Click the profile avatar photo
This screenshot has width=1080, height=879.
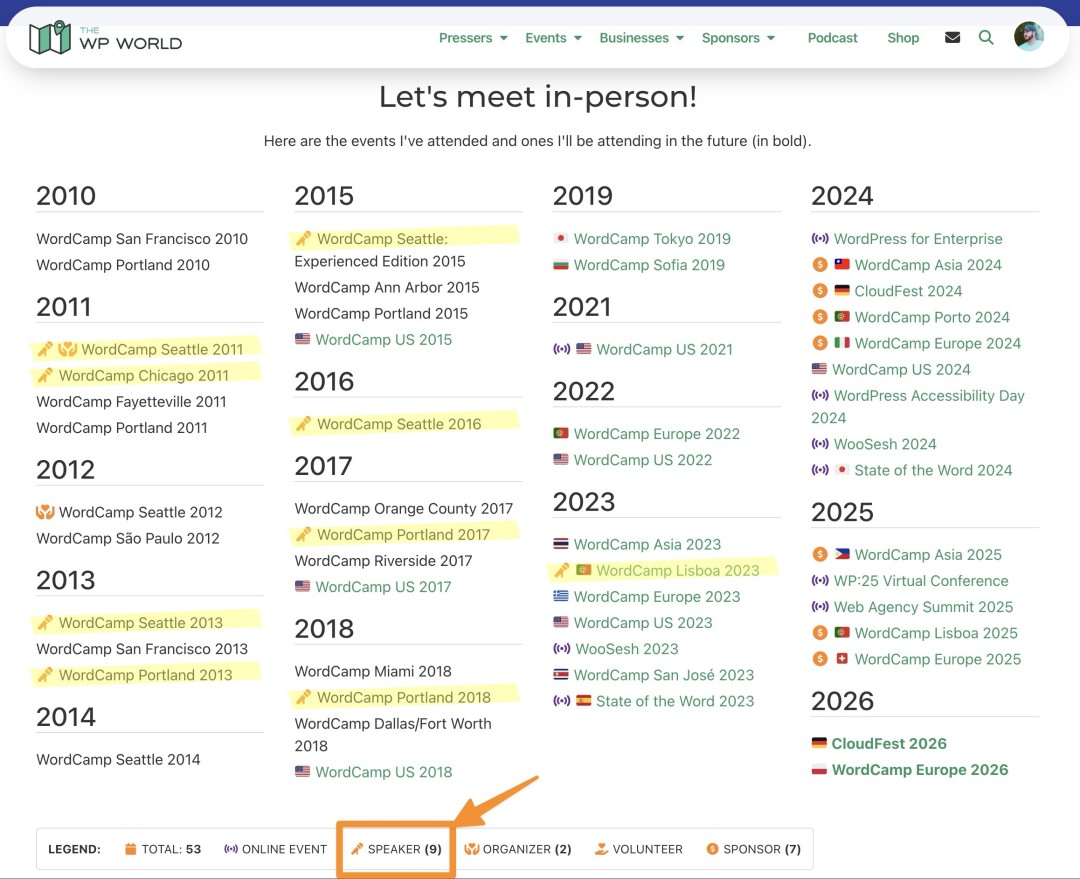1029,35
